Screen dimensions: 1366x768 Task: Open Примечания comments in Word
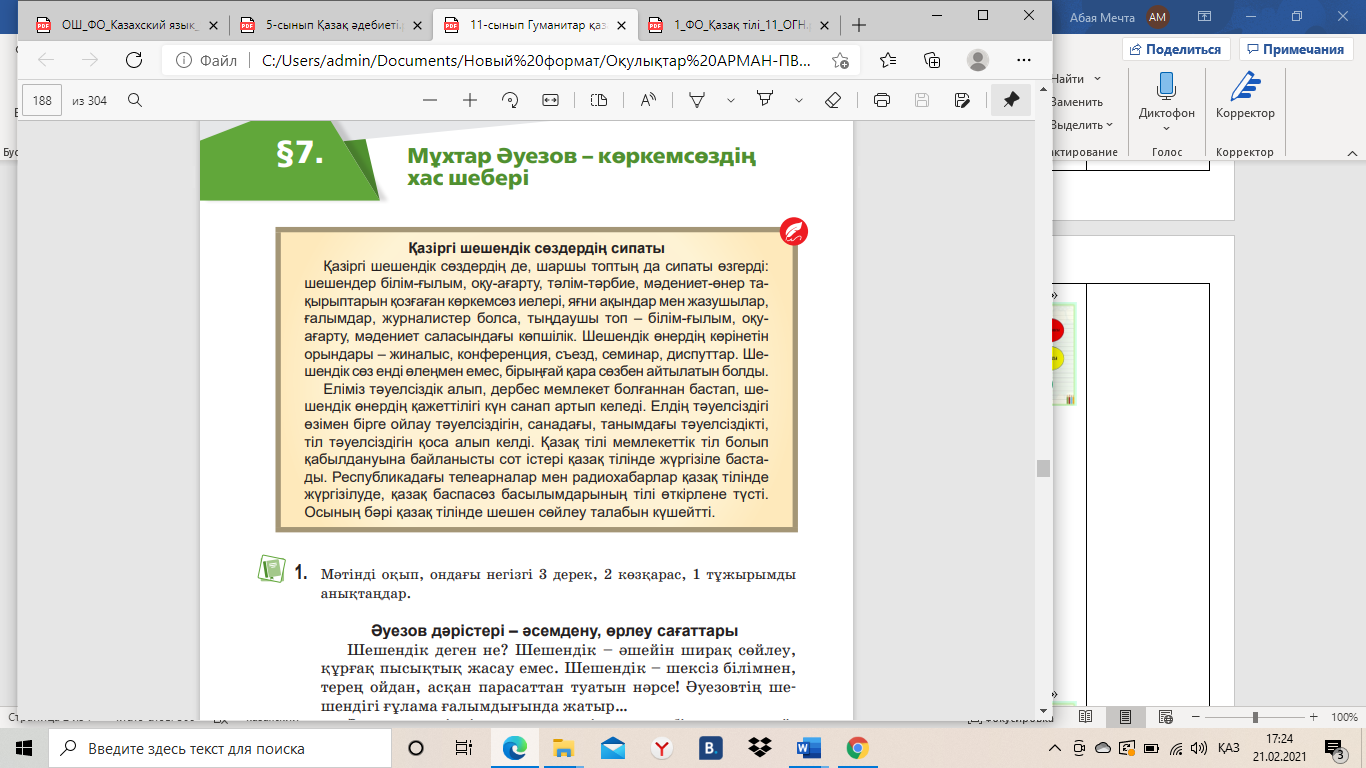[x=1295, y=49]
